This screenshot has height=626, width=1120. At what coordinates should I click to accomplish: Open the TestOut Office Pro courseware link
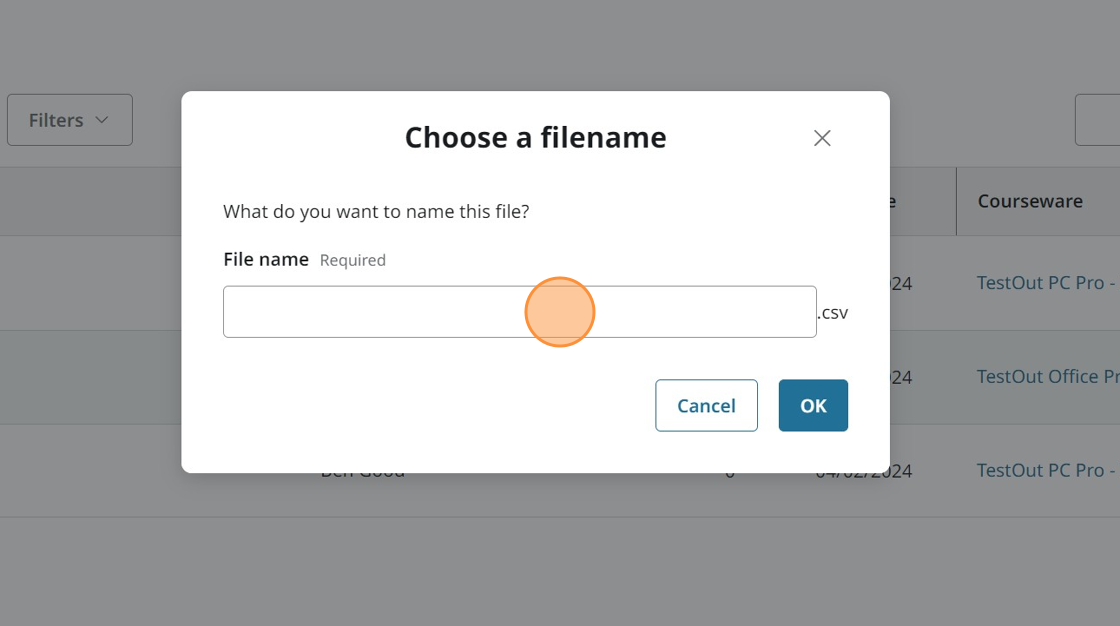point(1047,377)
